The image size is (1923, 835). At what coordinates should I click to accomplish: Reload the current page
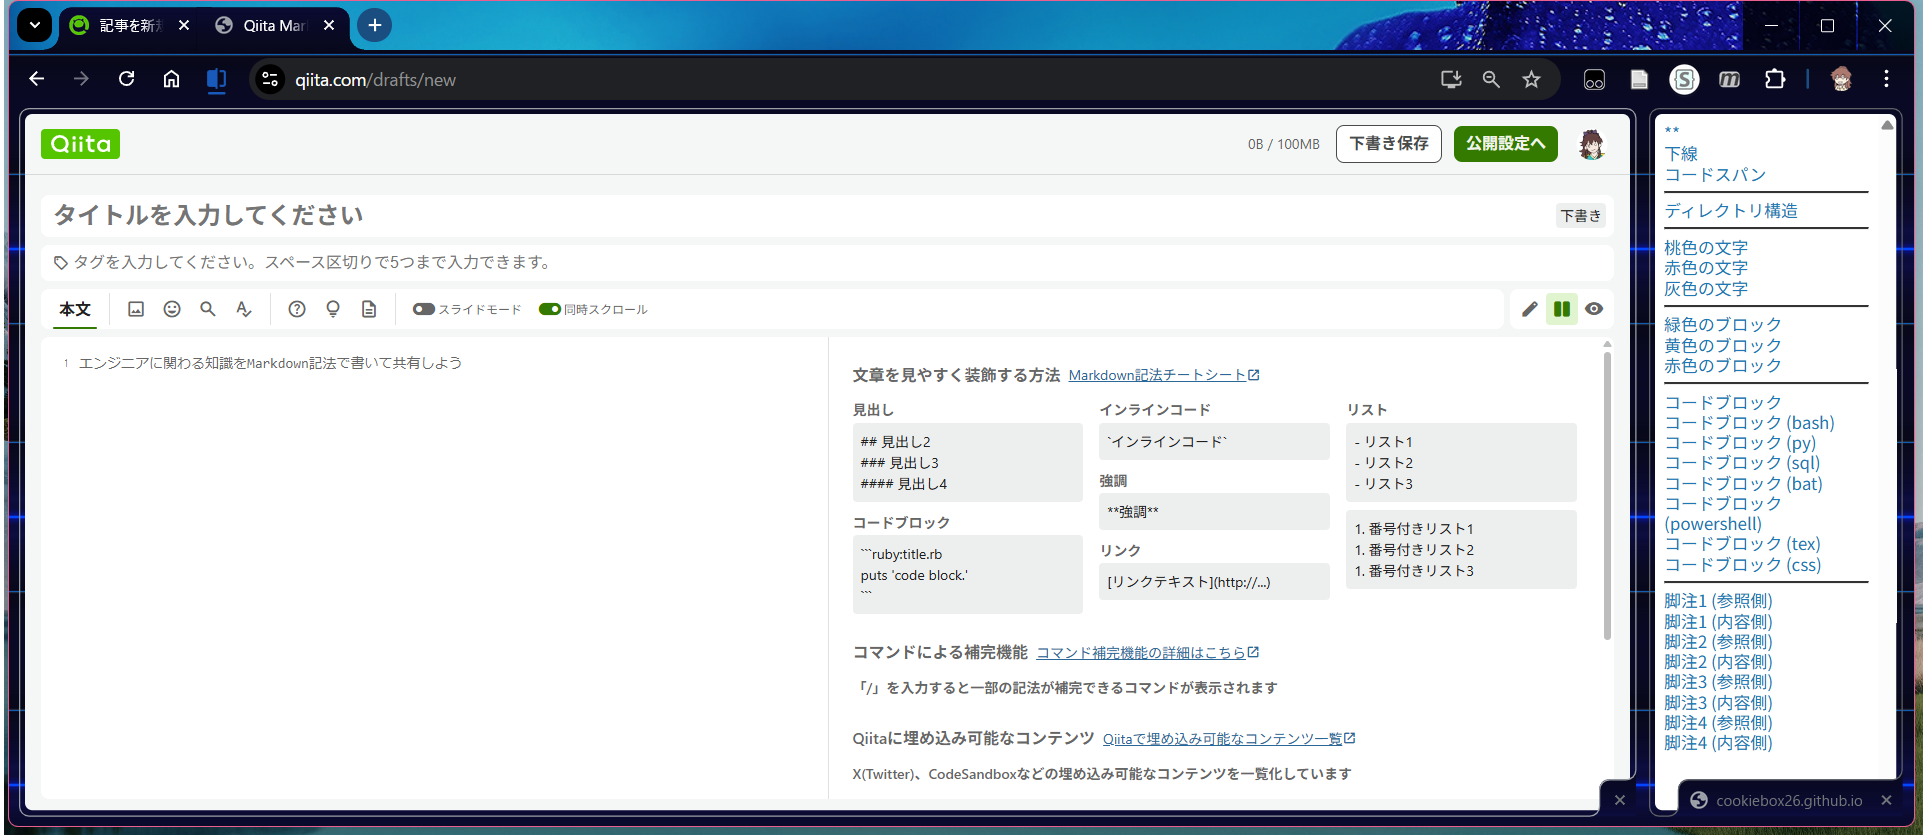pos(126,79)
